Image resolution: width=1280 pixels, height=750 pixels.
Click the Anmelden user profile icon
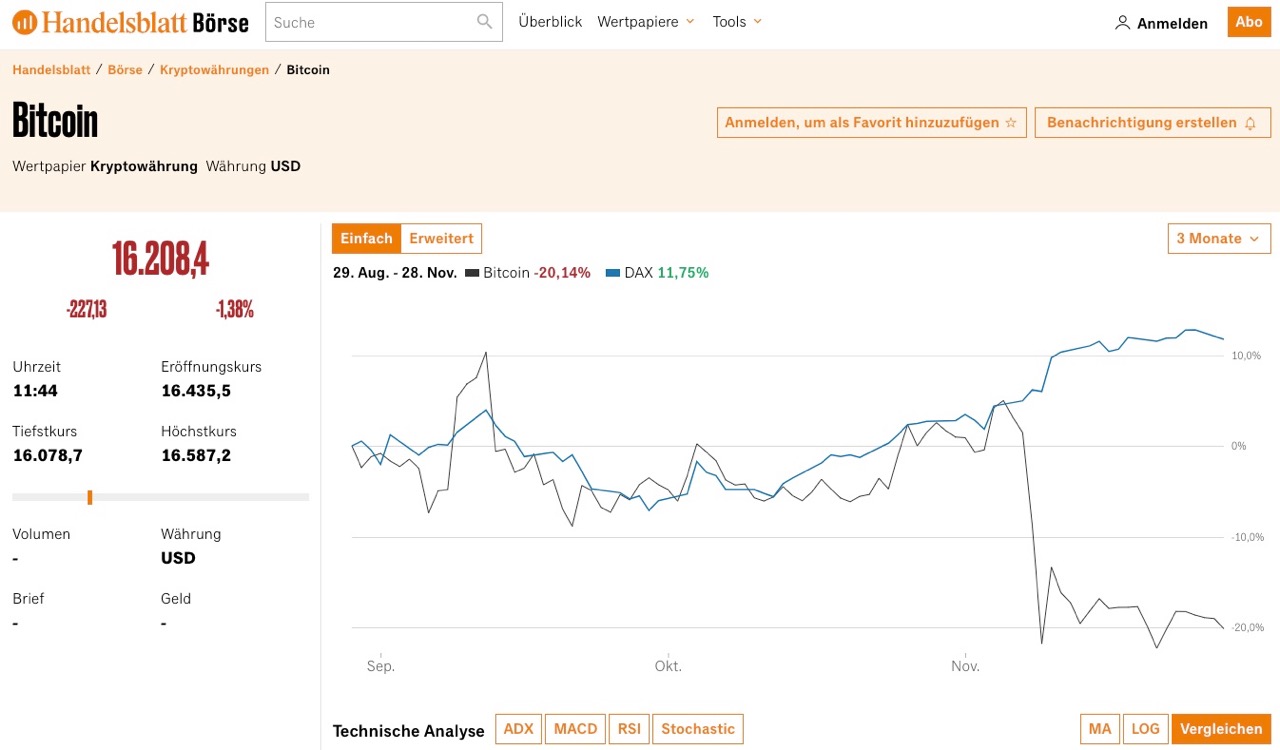coord(1123,22)
